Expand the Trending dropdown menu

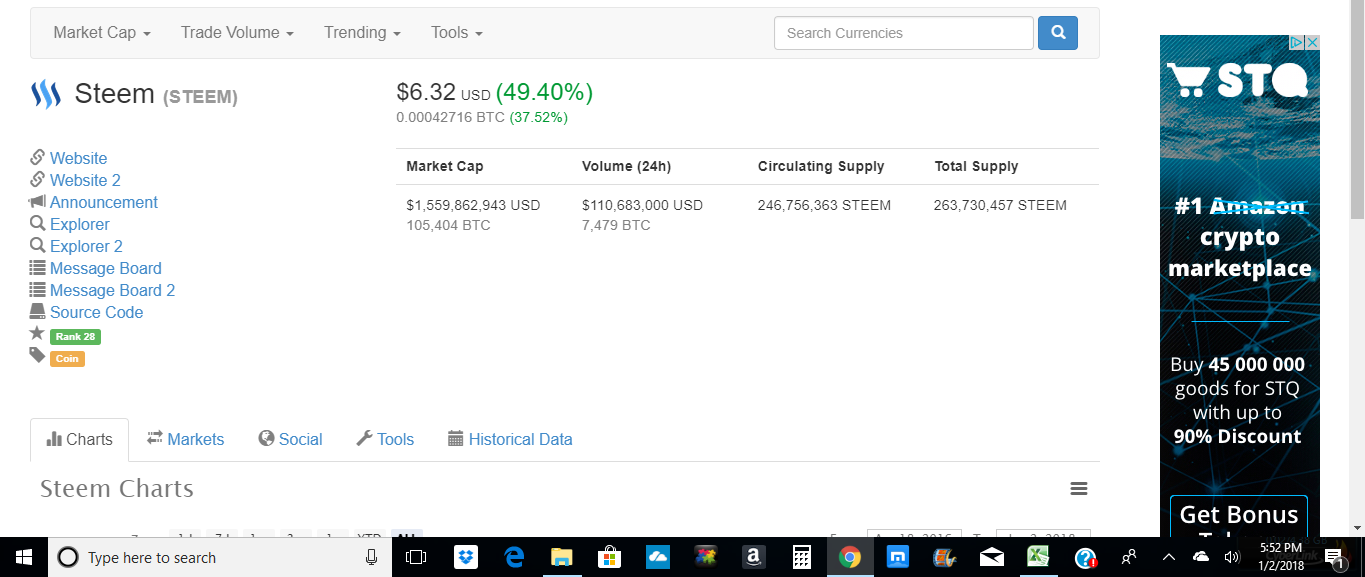coord(362,33)
